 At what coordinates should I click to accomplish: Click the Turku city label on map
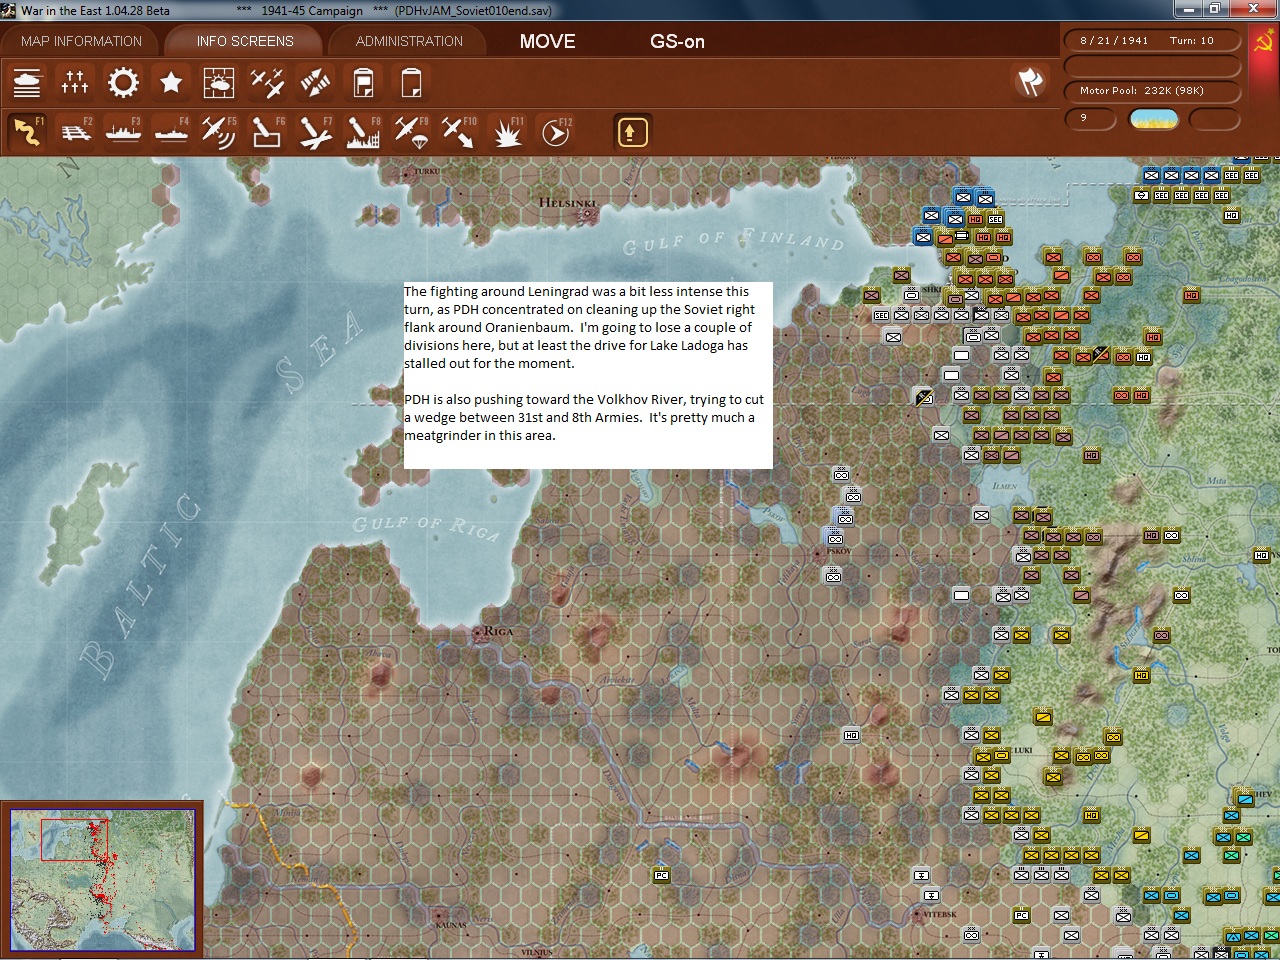(x=426, y=171)
